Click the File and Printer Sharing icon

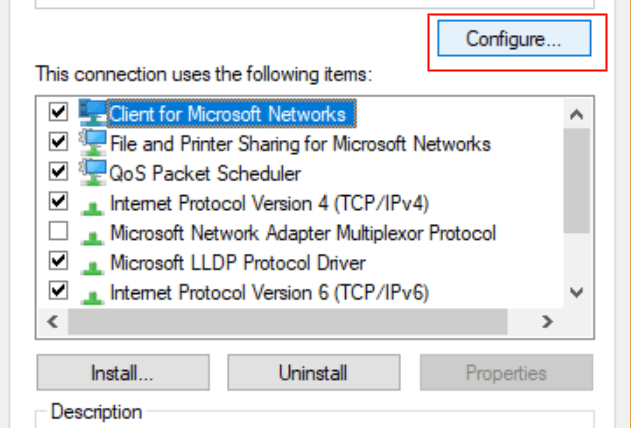pyautogui.click(x=93, y=142)
